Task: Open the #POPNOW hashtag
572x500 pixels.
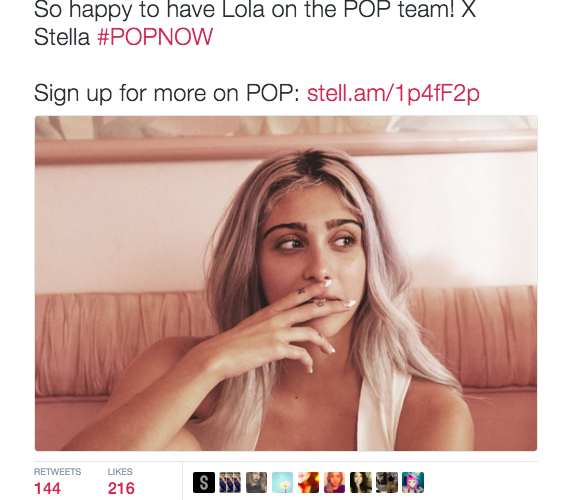Action: [155, 37]
